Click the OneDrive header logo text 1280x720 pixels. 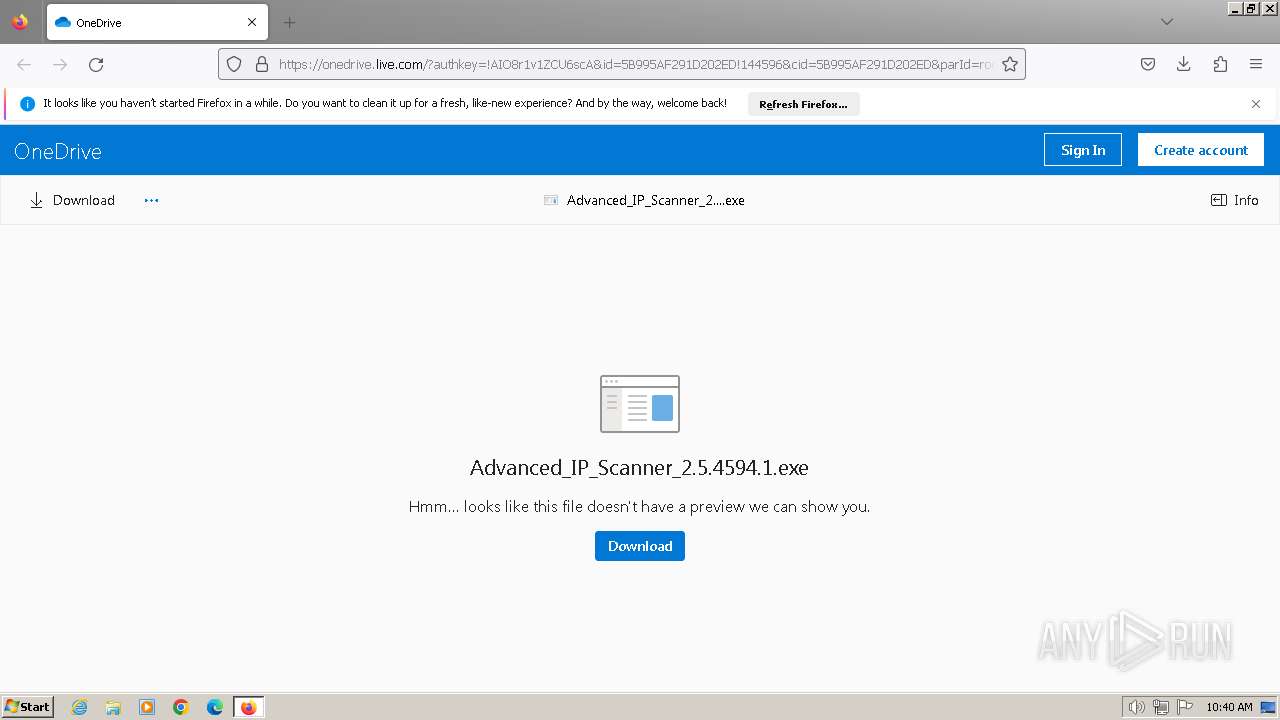point(58,151)
